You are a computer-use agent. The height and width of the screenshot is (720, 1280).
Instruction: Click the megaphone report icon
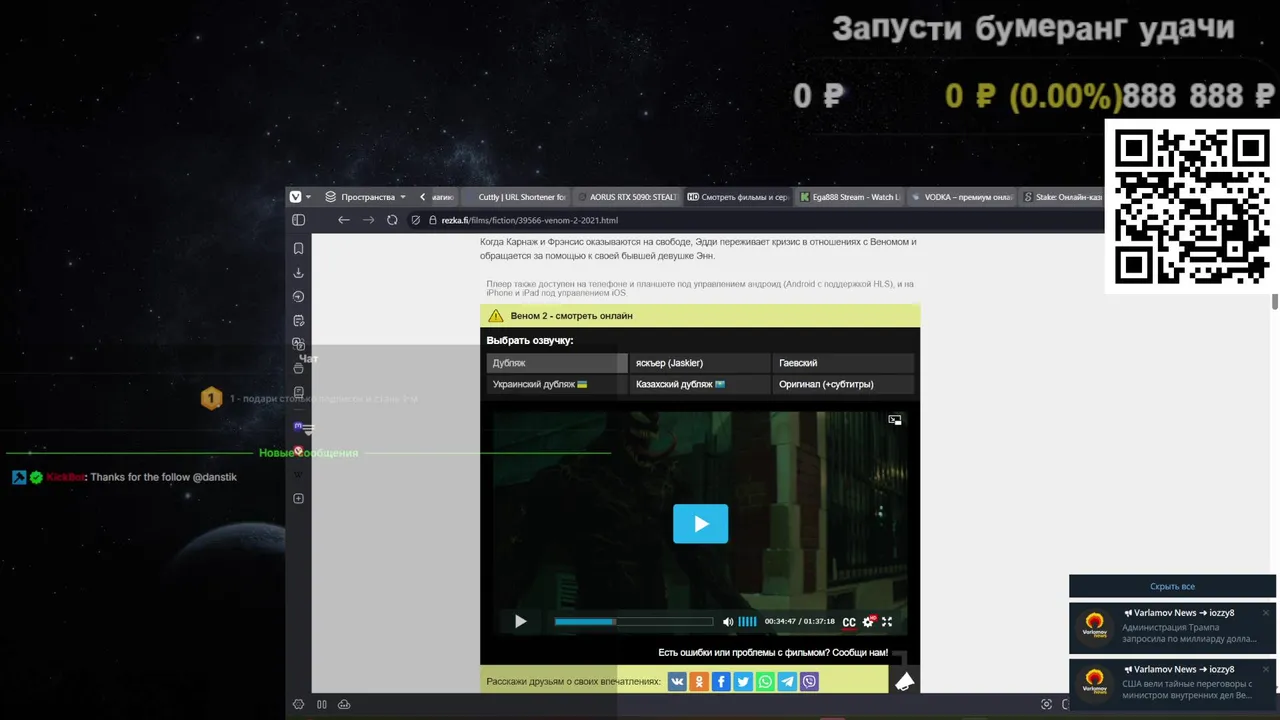(904, 681)
